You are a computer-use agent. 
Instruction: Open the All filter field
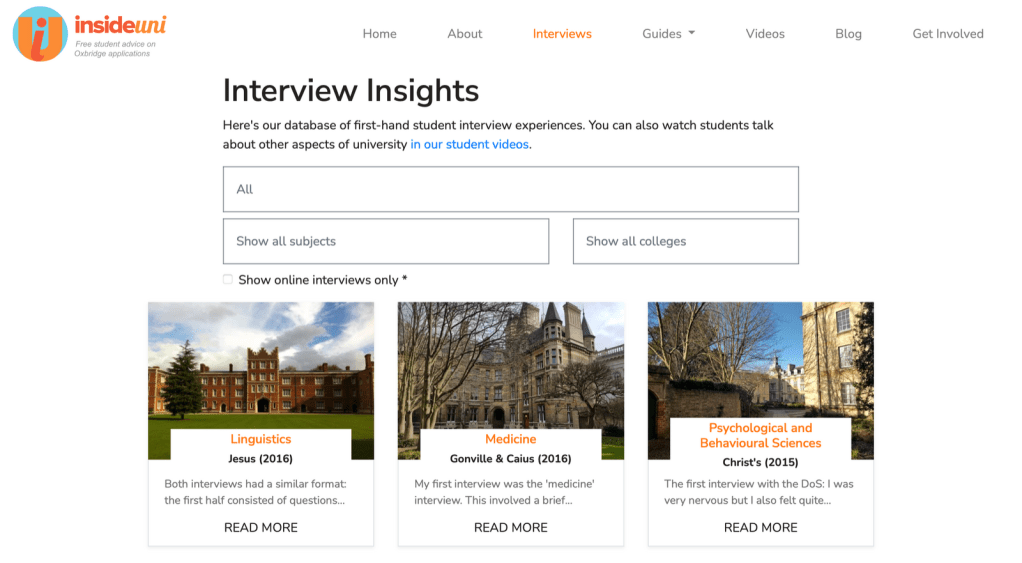tap(510, 189)
